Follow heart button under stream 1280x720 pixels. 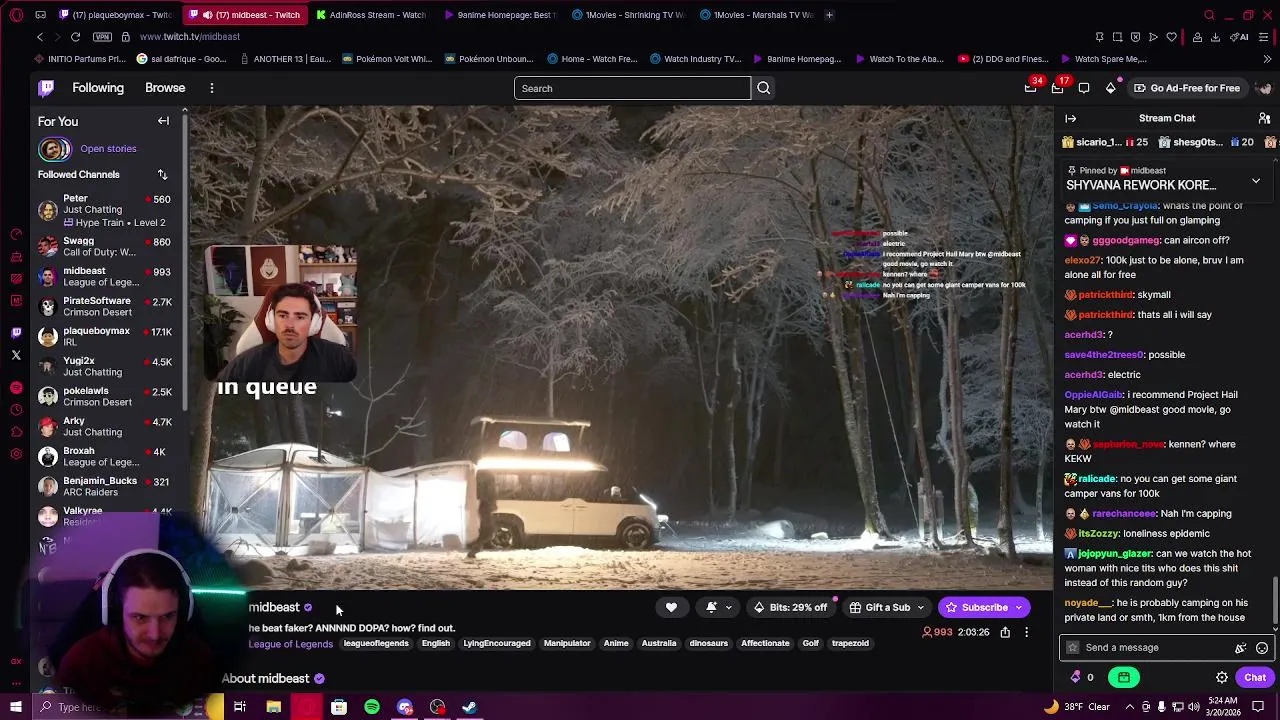[671, 607]
